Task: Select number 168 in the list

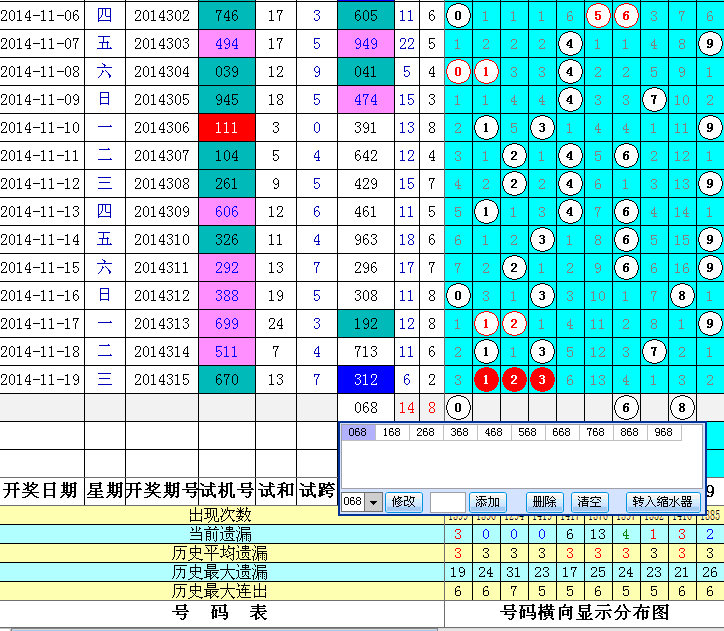Action: [x=392, y=433]
